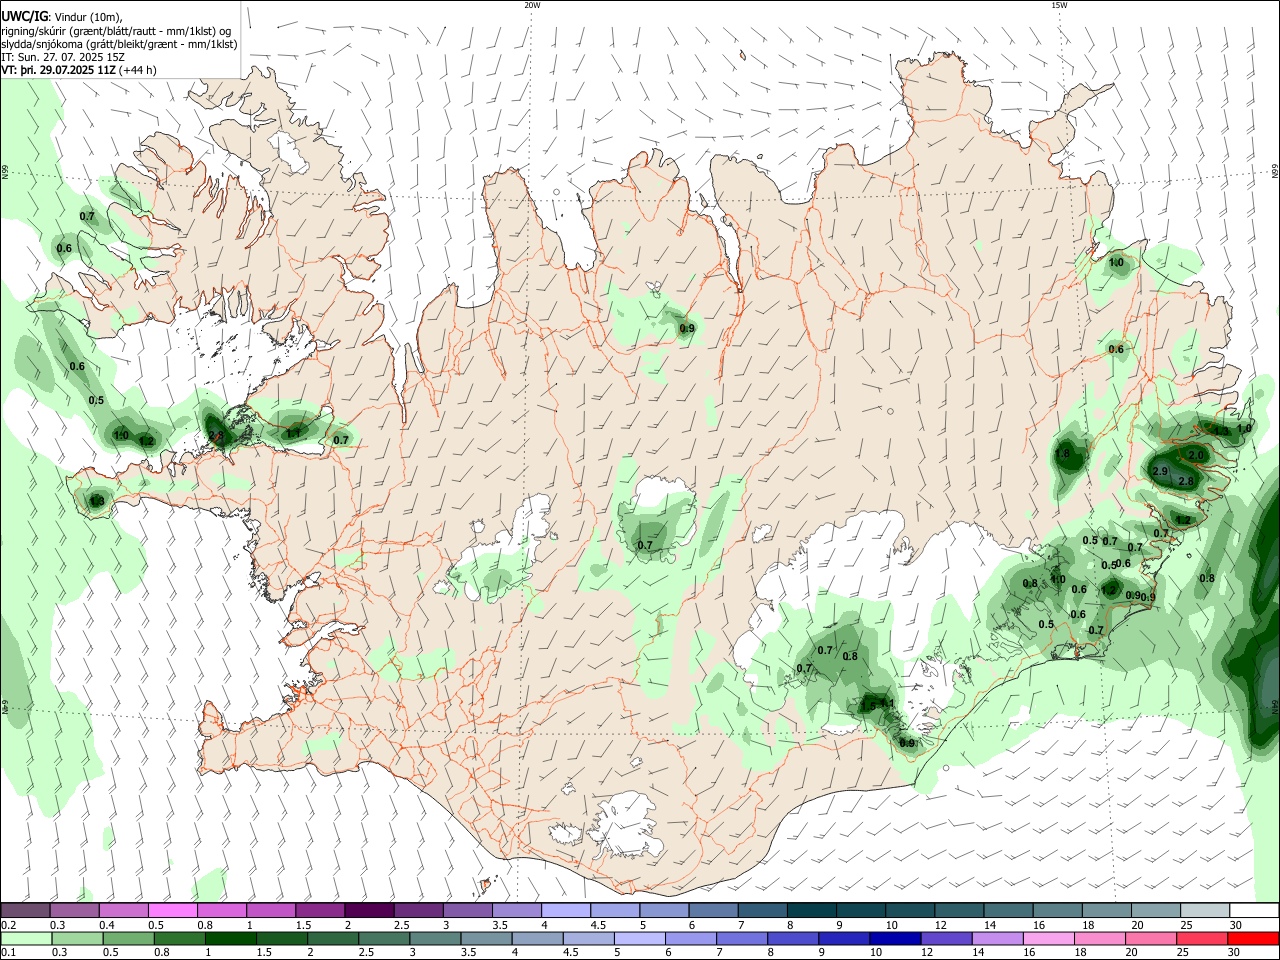The width and height of the screenshot is (1280, 960).
Task: Click the rain-scale swatch between 0.1 and 0.3
Action: coord(25,938)
